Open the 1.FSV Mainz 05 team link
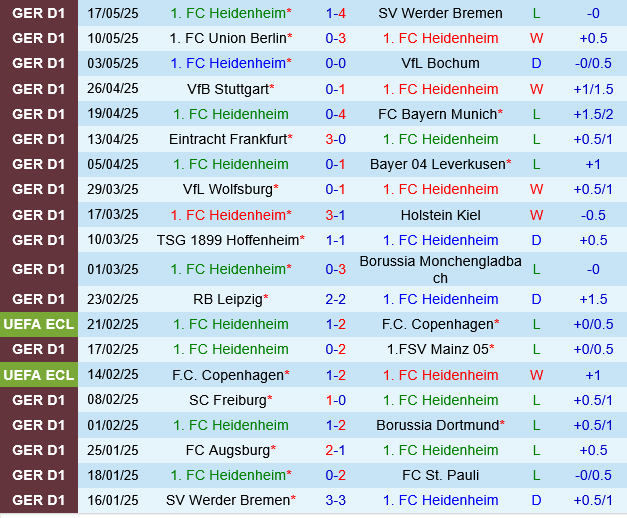Screen dimensions: 627x518 [x=438, y=349]
